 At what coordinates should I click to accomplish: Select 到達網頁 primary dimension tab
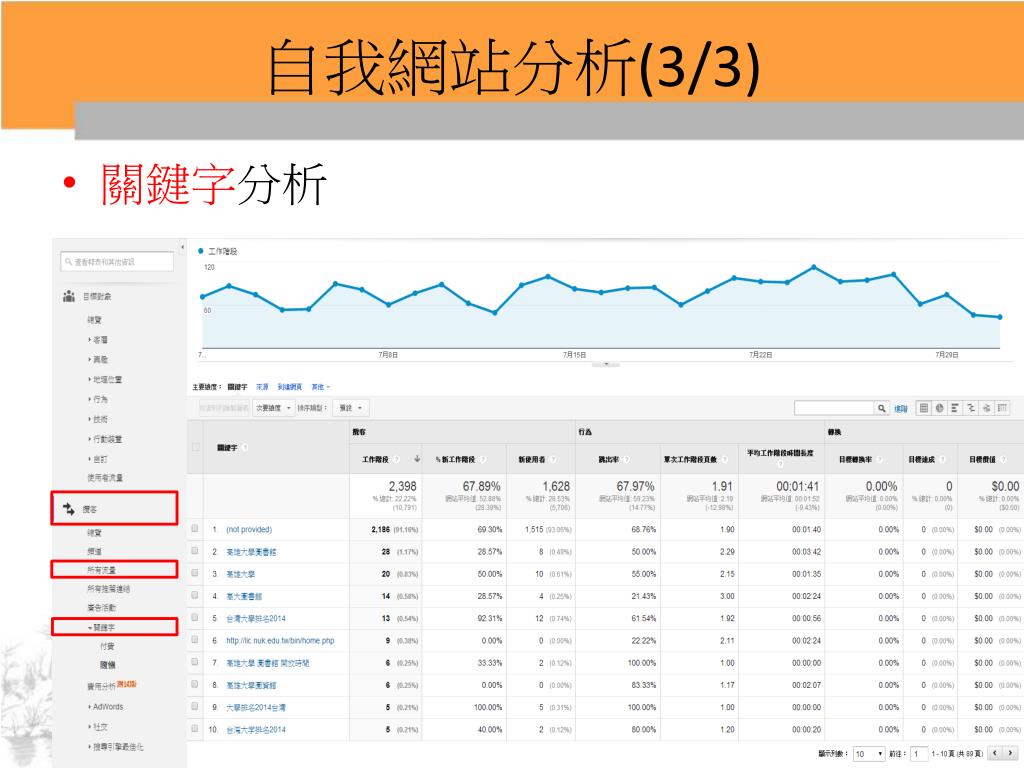tap(289, 387)
